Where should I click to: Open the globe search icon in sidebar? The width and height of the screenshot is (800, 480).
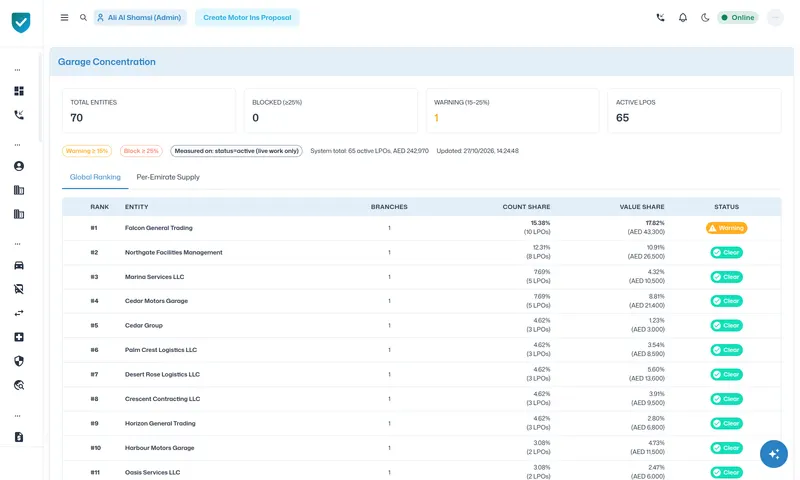coord(19,385)
